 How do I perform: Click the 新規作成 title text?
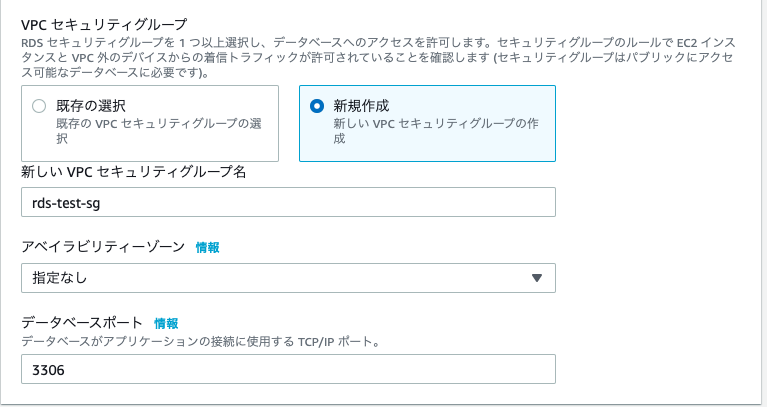pyautogui.click(x=363, y=105)
